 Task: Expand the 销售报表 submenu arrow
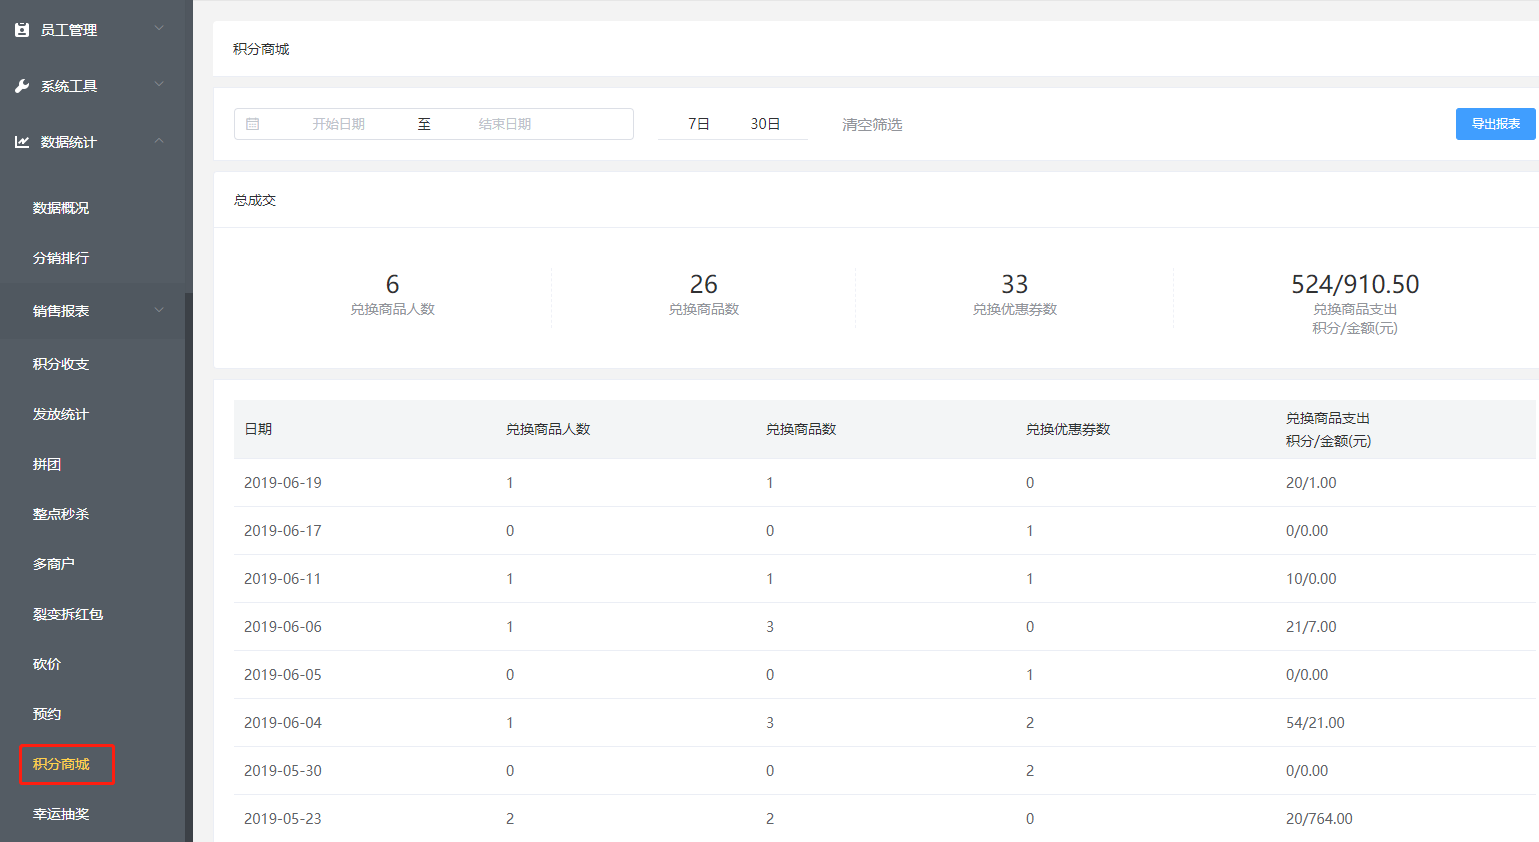pyautogui.click(x=159, y=310)
